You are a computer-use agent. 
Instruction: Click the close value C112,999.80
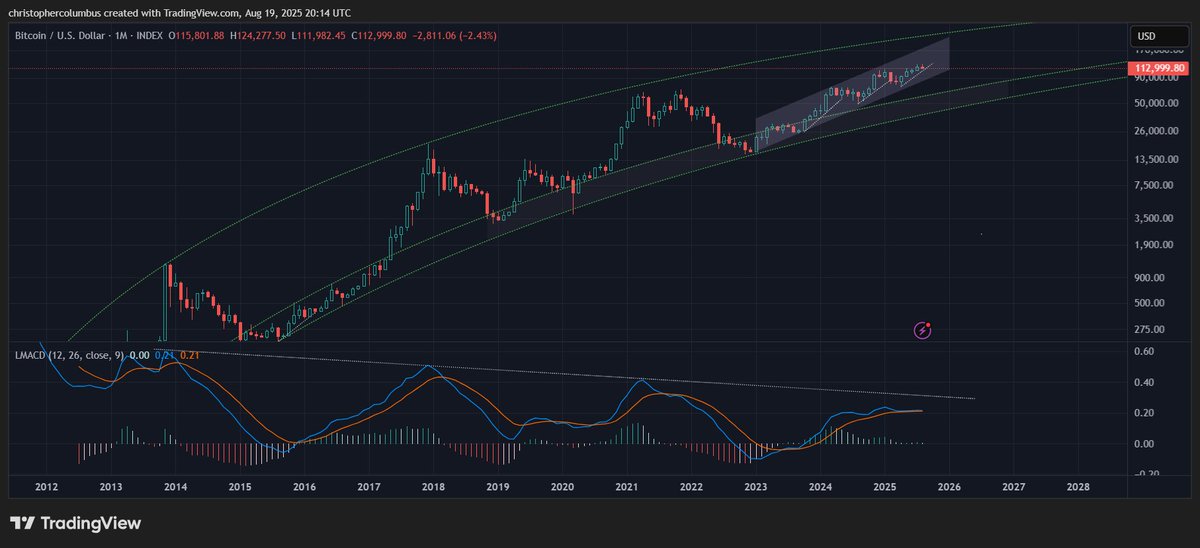[379, 36]
